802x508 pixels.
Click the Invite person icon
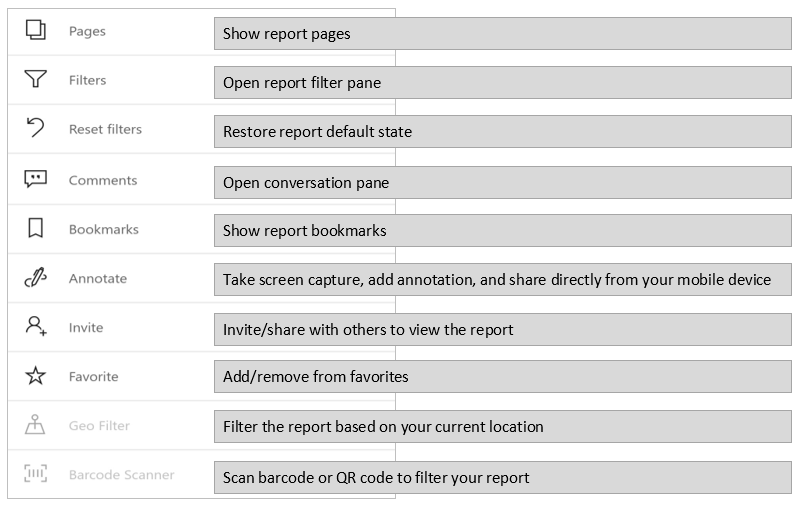36,327
